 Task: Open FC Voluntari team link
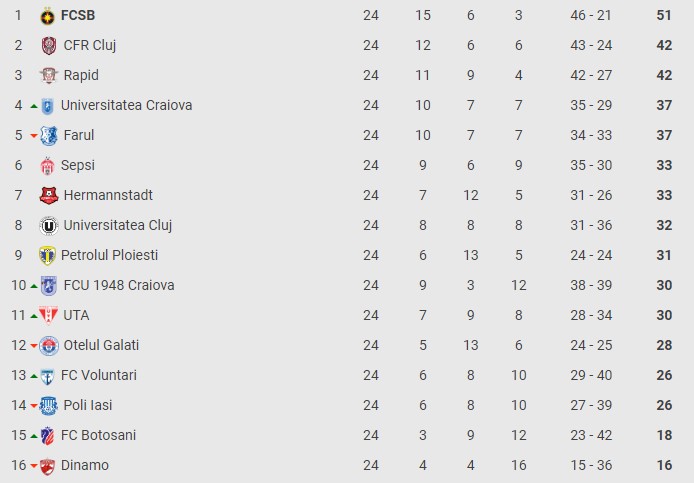[x=99, y=375]
